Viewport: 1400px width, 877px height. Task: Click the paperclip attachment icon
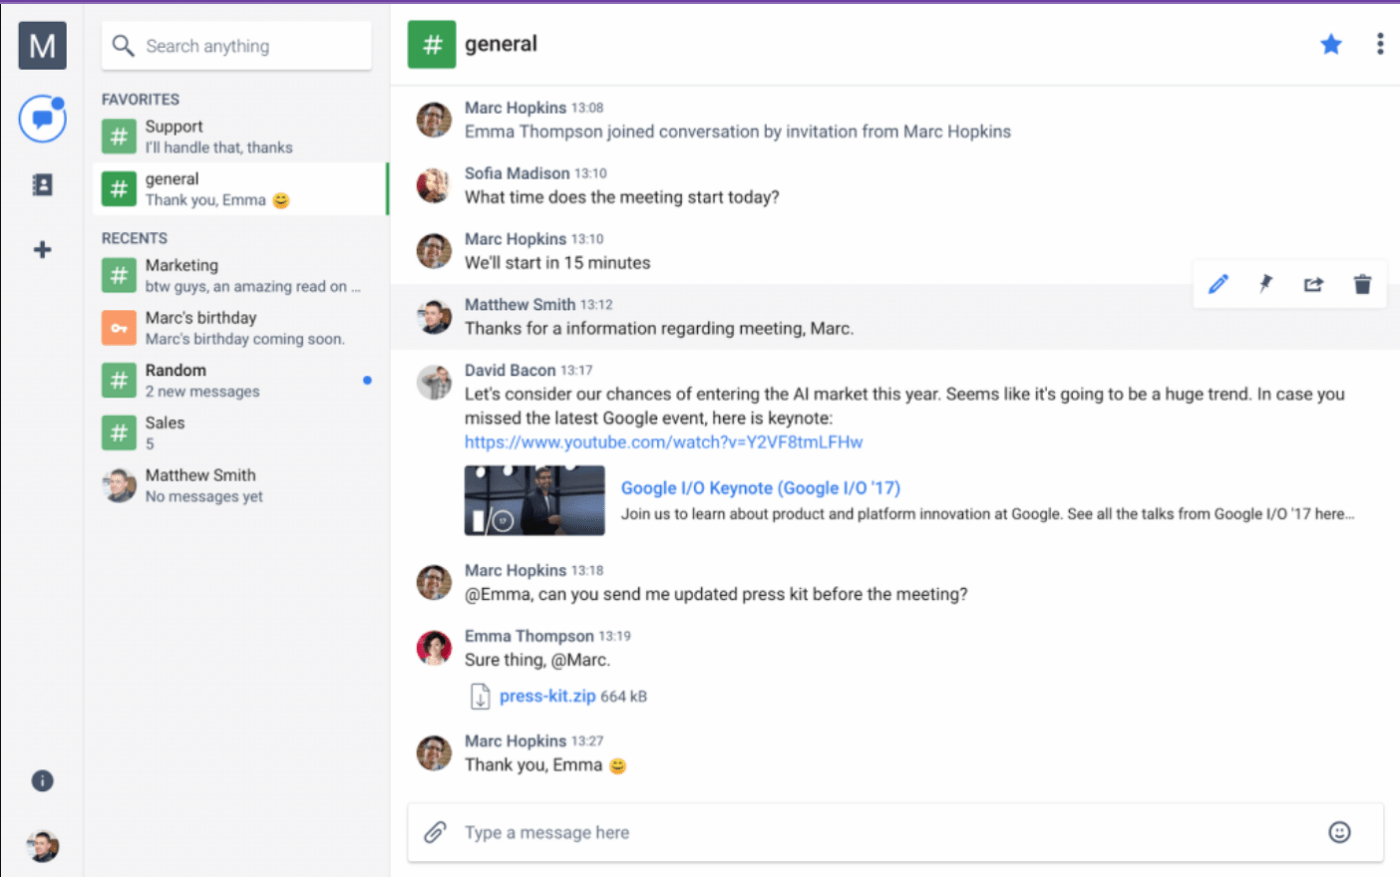[x=435, y=832]
